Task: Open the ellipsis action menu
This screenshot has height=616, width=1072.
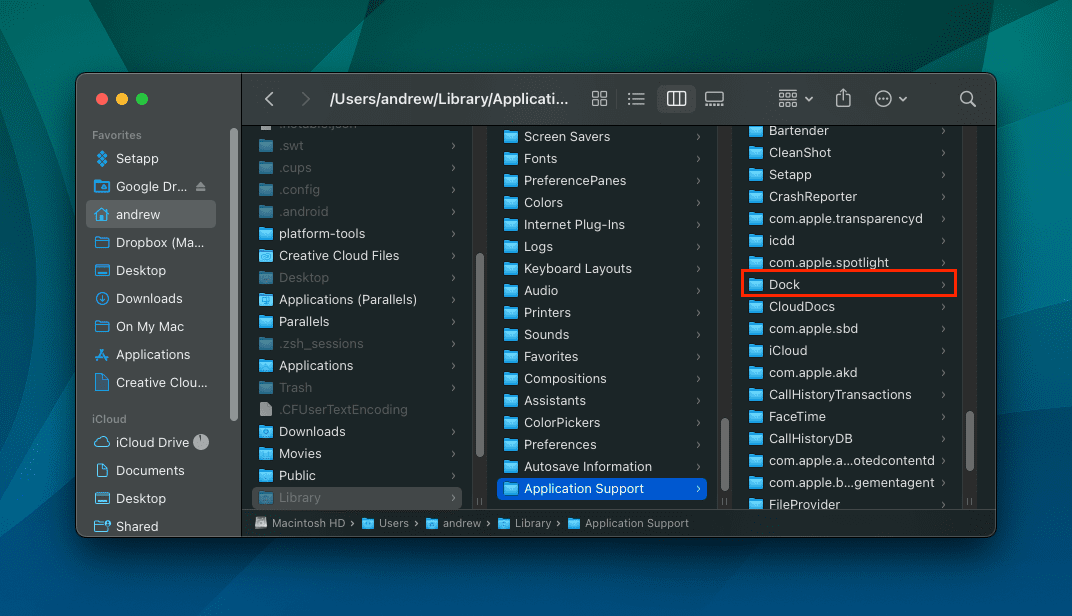Action: 891,99
